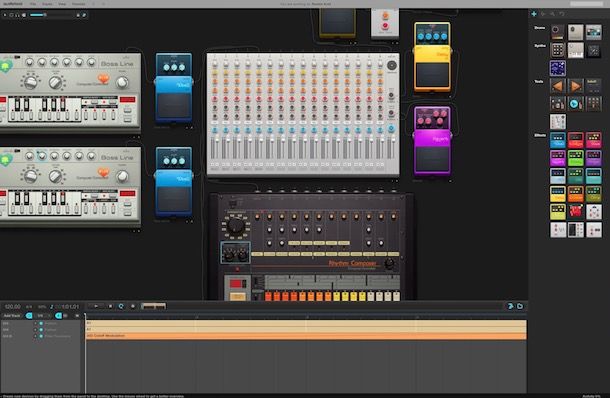Mute the first timeline track
Screen dimensions: 610x398
[41, 323]
